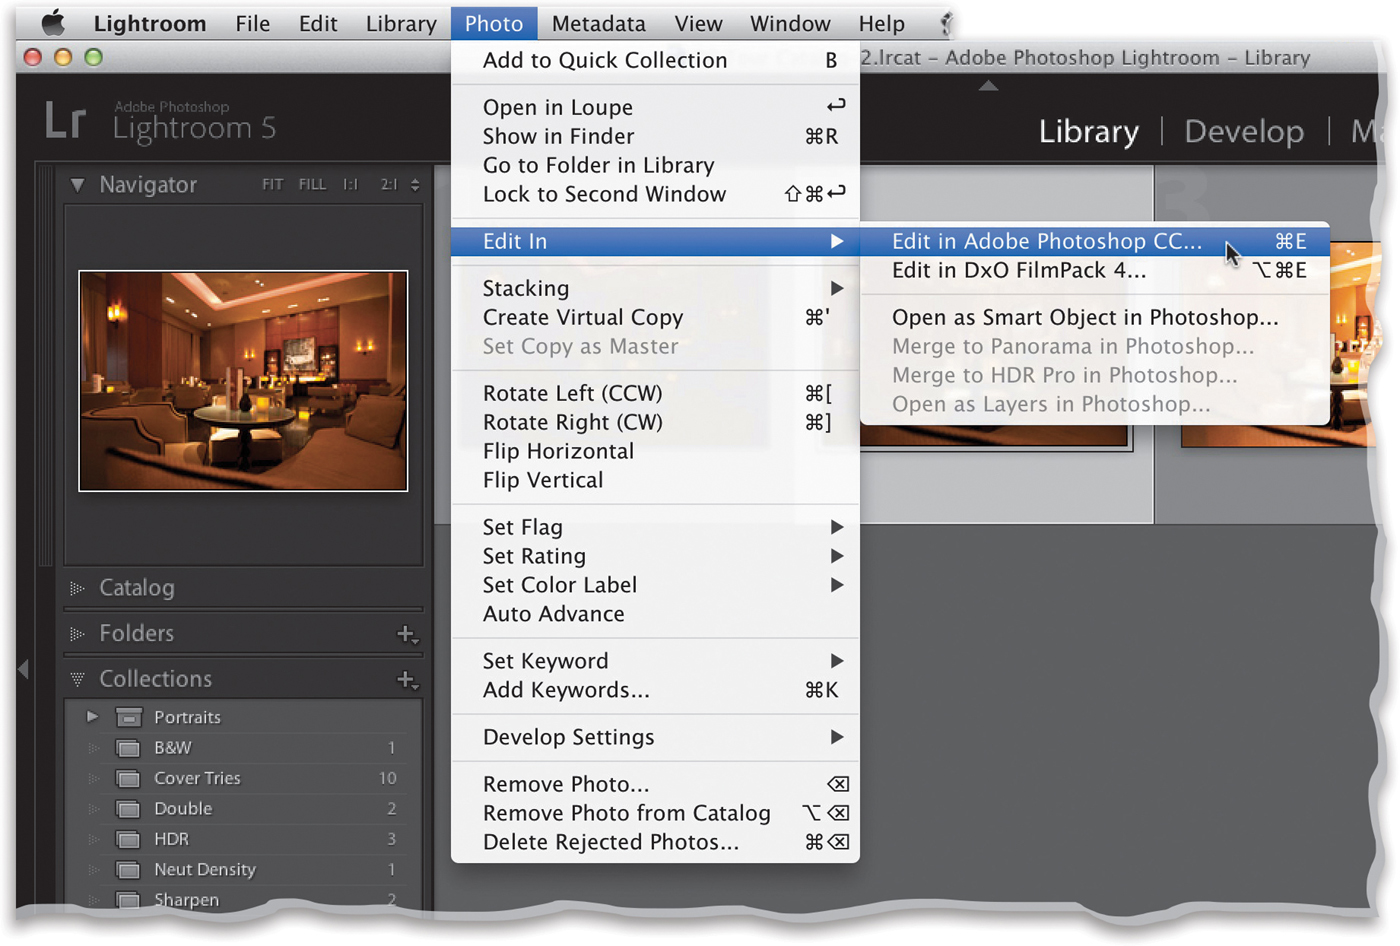Open the Metadata menu

click(x=598, y=23)
